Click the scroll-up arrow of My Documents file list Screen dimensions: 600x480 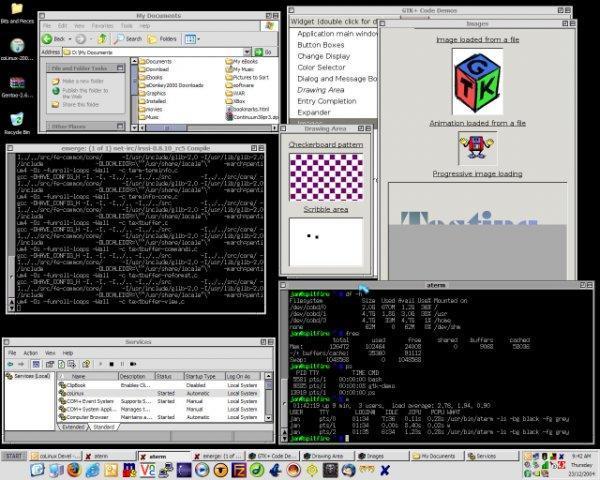[134, 61]
